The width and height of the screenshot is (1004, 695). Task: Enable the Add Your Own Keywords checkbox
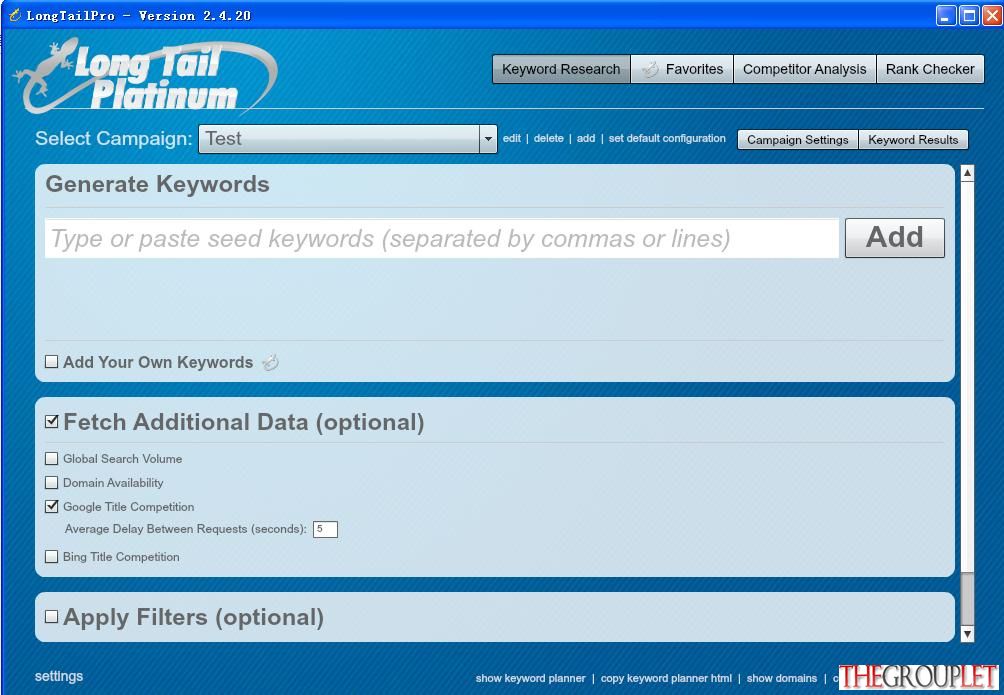51,362
